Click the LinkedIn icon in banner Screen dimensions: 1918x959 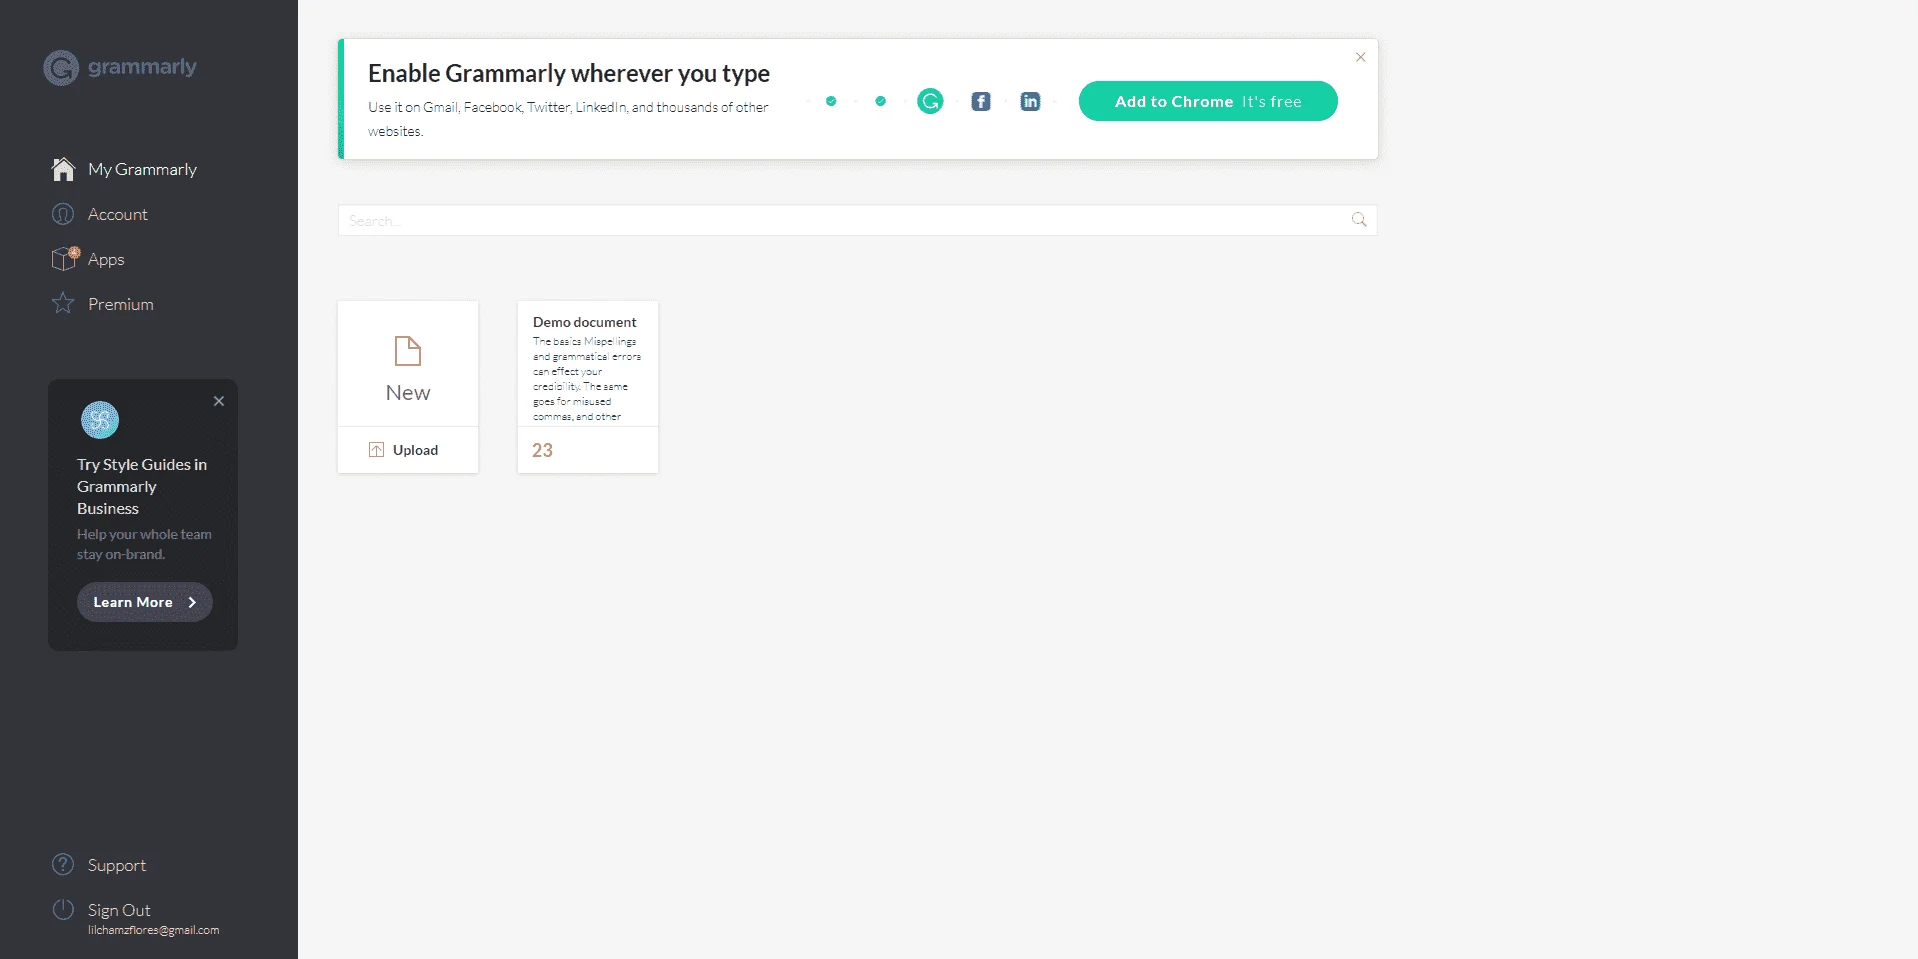point(1030,101)
